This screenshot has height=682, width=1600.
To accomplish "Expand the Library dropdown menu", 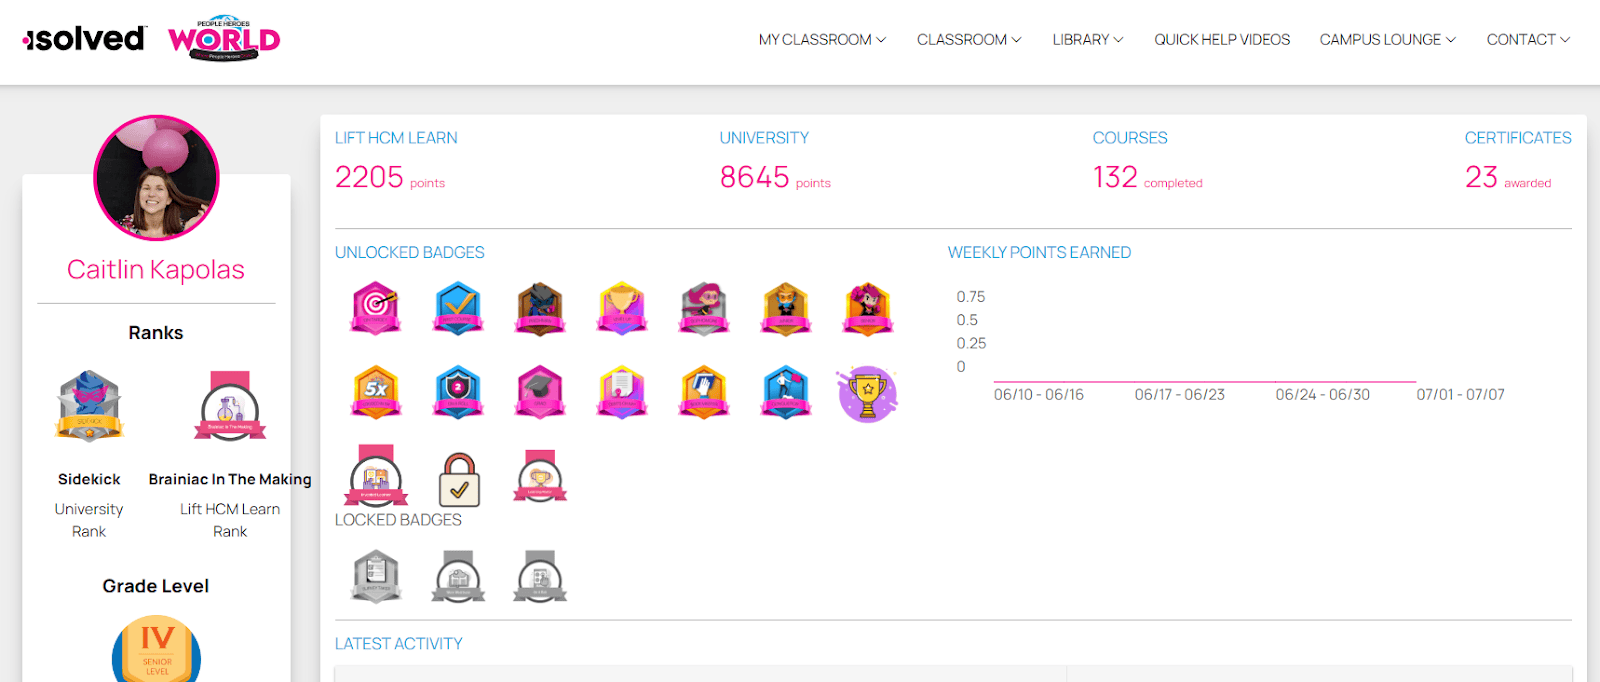I will (1088, 40).
